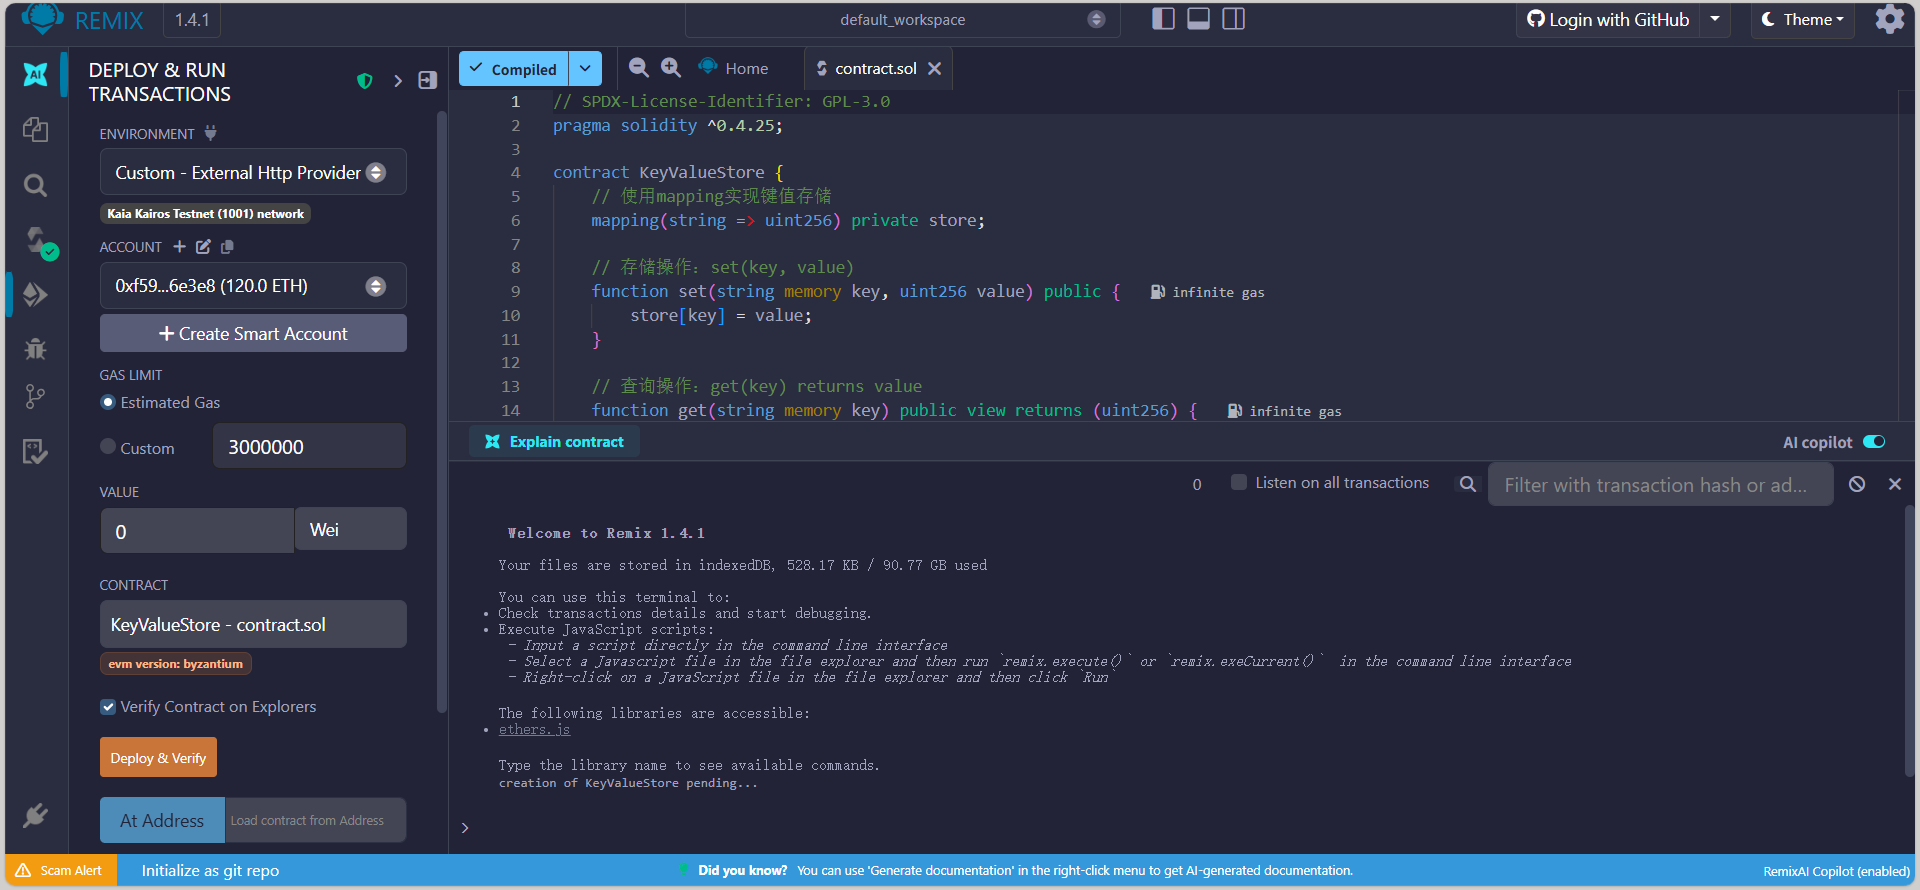The height and width of the screenshot is (890, 1920).
Task: Click the zoom out magnifier icon
Action: [x=638, y=68]
